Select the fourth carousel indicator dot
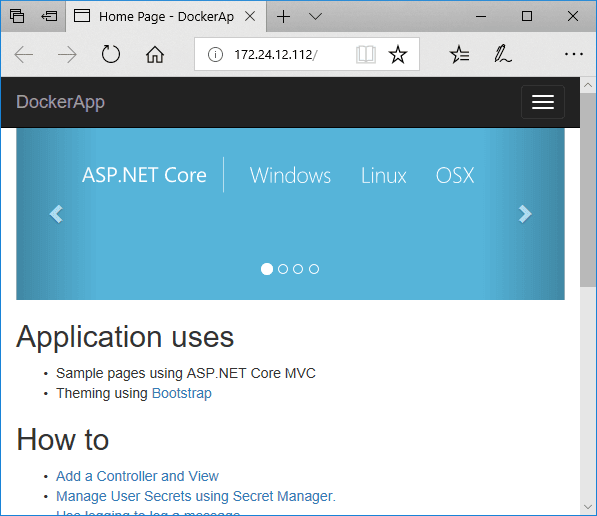This screenshot has width=597, height=516. coord(314,269)
